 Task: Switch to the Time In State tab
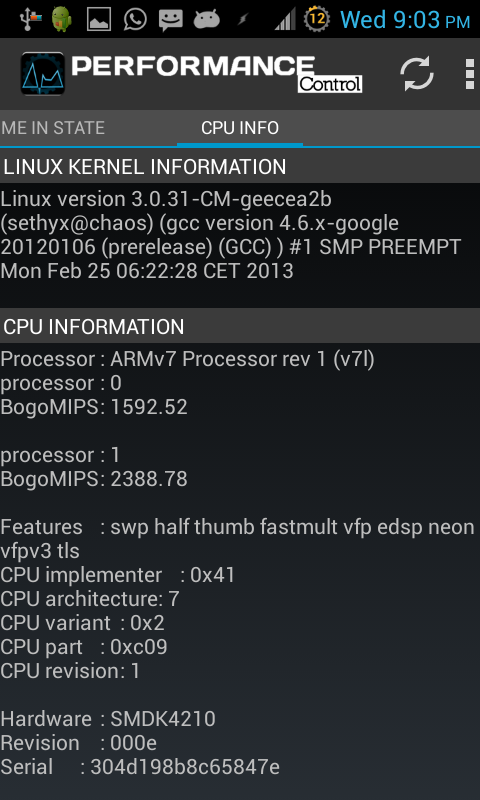tap(53, 128)
